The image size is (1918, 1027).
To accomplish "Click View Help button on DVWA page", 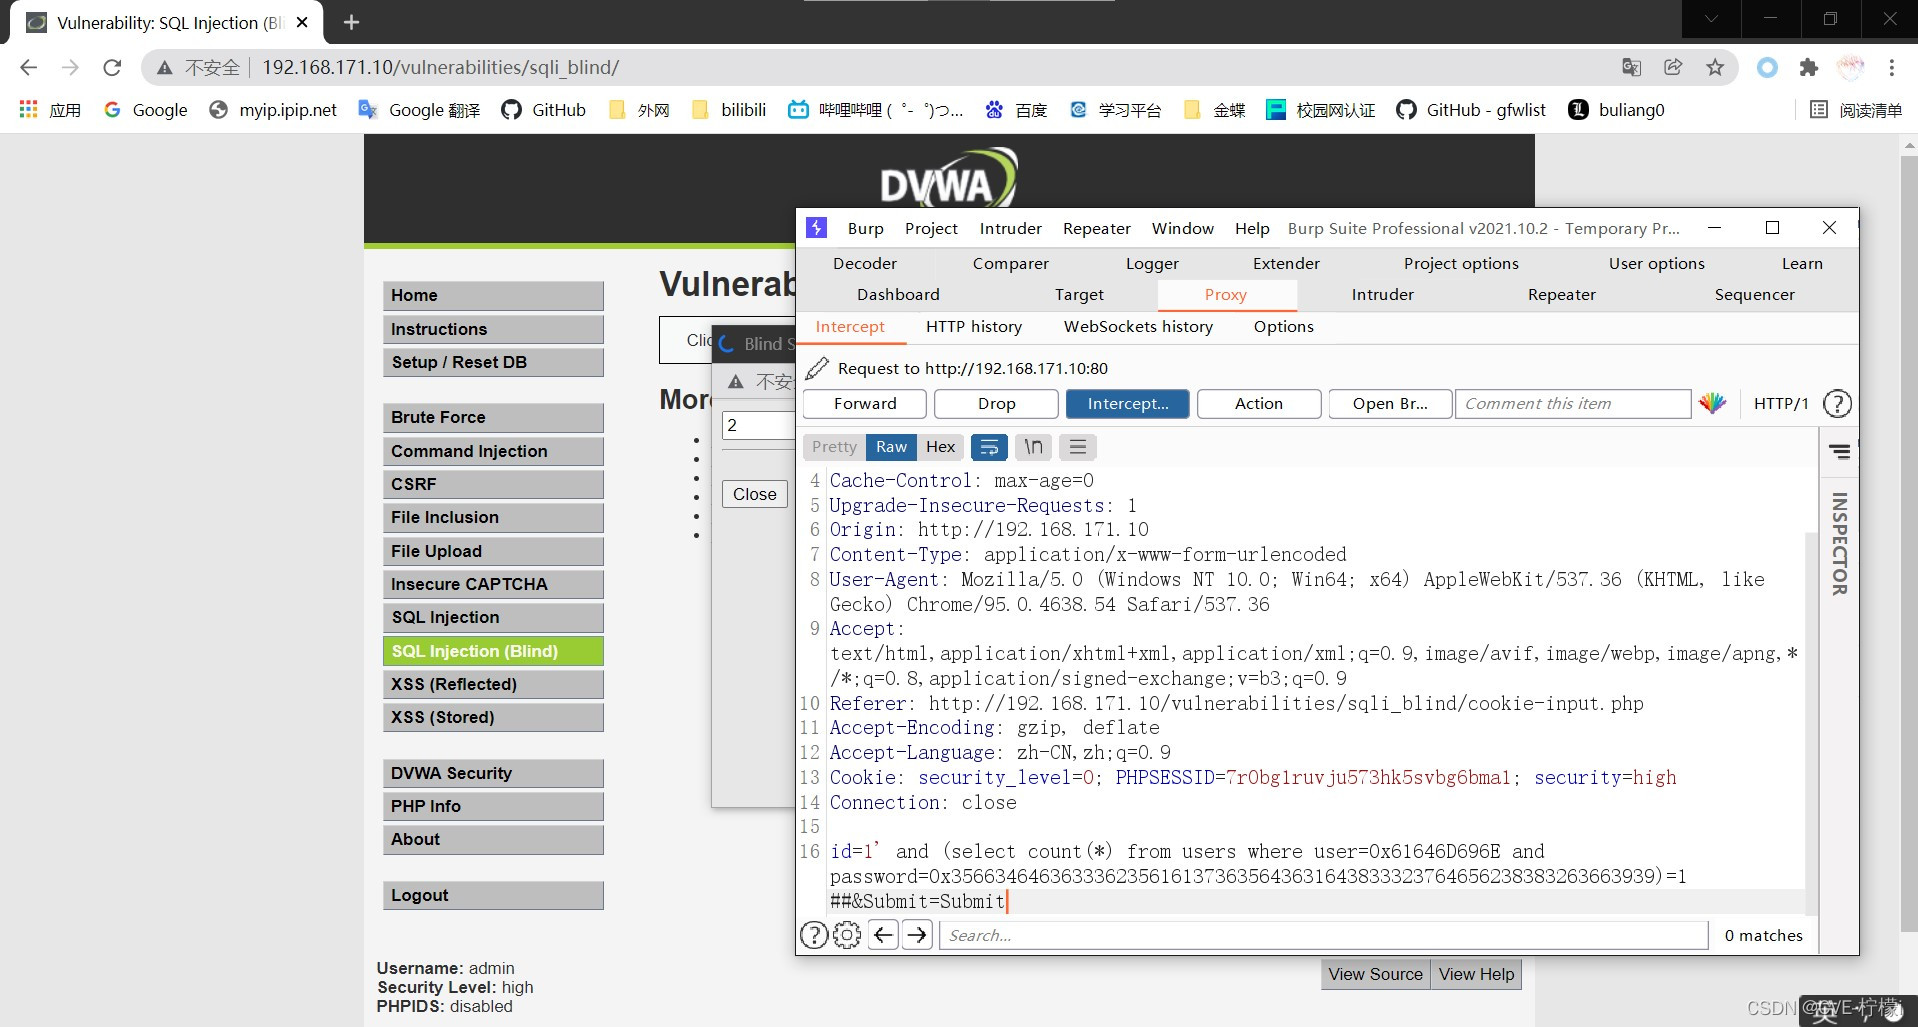I will coord(1476,974).
